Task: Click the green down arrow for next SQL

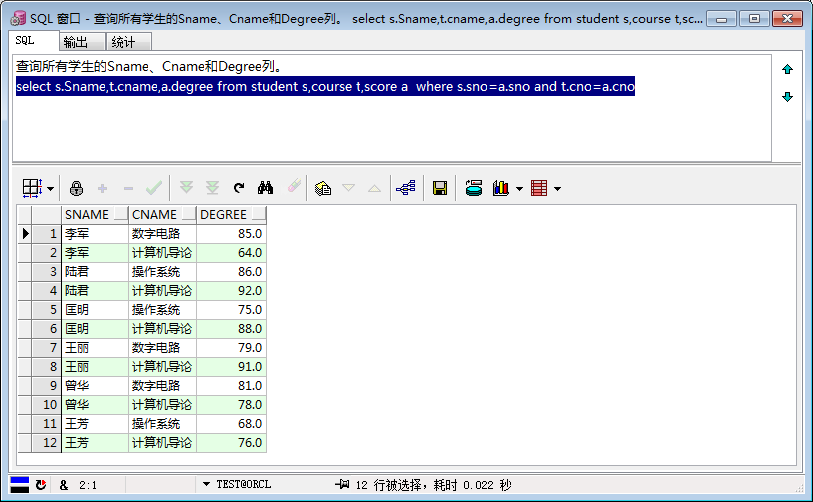Action: click(x=787, y=97)
